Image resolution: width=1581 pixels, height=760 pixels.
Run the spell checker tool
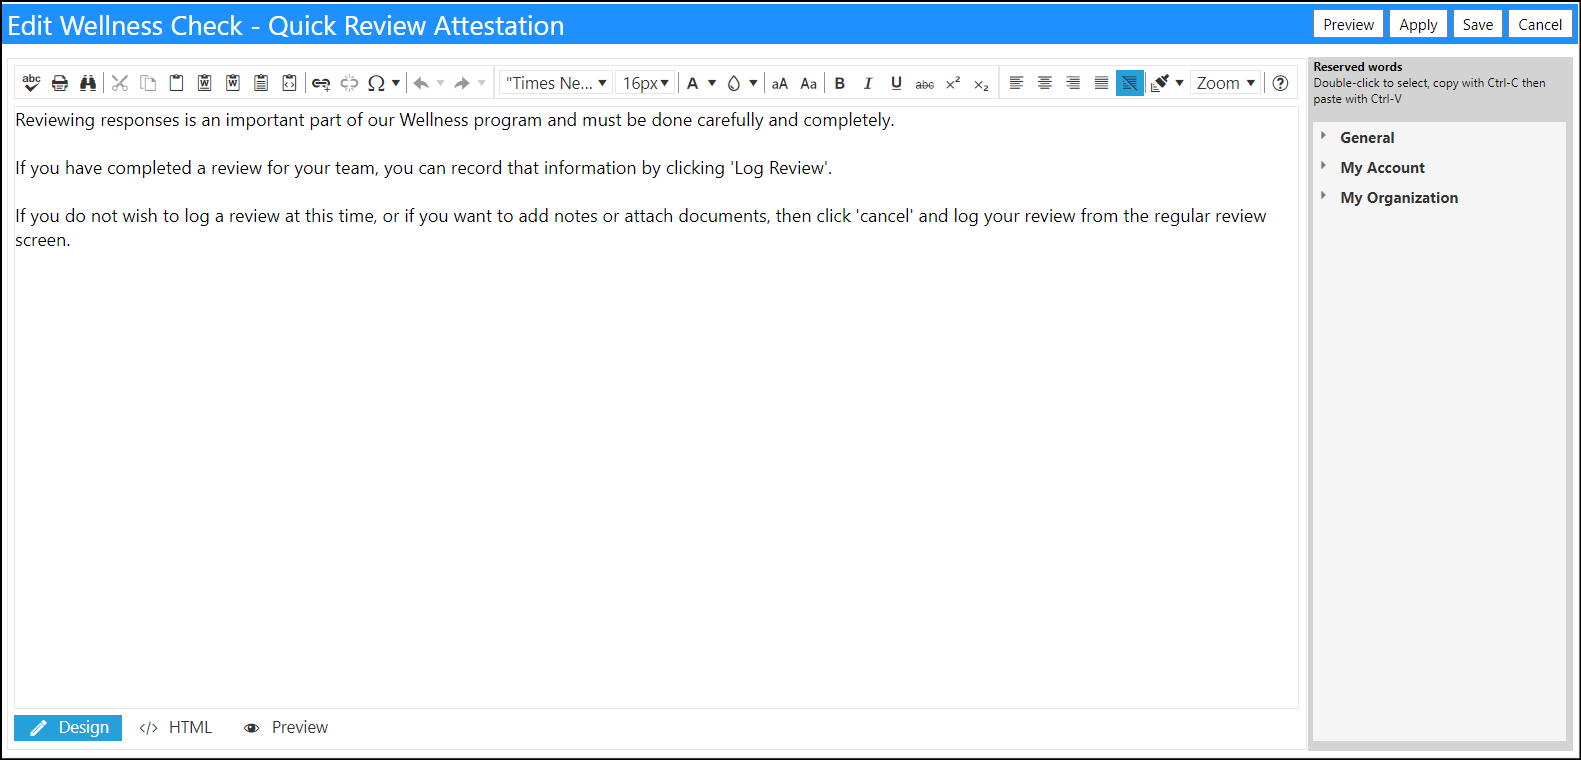tap(31, 83)
